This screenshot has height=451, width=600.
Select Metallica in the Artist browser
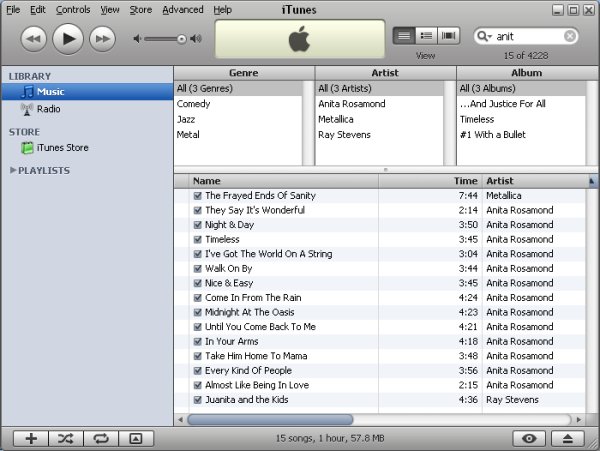(380, 119)
